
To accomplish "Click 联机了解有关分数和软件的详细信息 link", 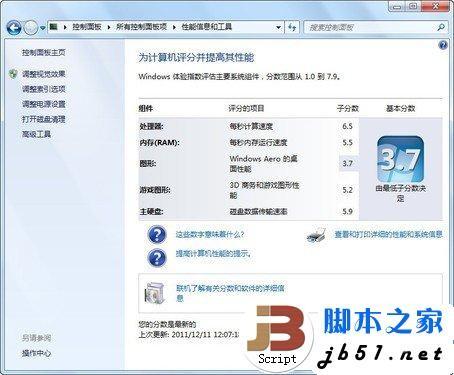I will [230, 293].
